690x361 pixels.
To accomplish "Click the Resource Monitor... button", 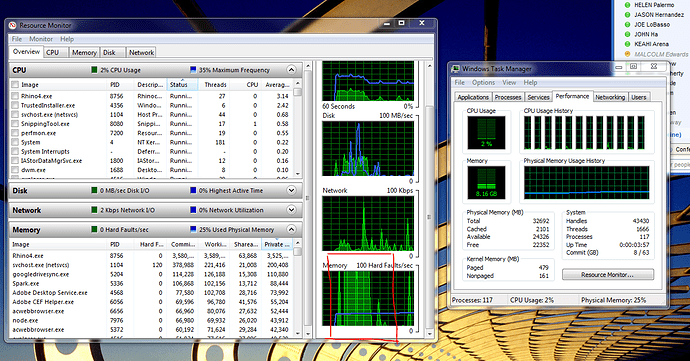I will point(608,275).
